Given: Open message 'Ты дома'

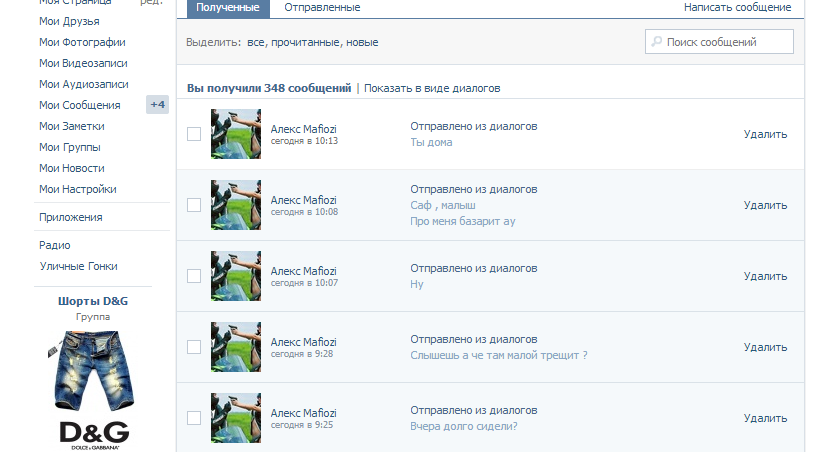Looking at the screenshot, I should pos(431,142).
